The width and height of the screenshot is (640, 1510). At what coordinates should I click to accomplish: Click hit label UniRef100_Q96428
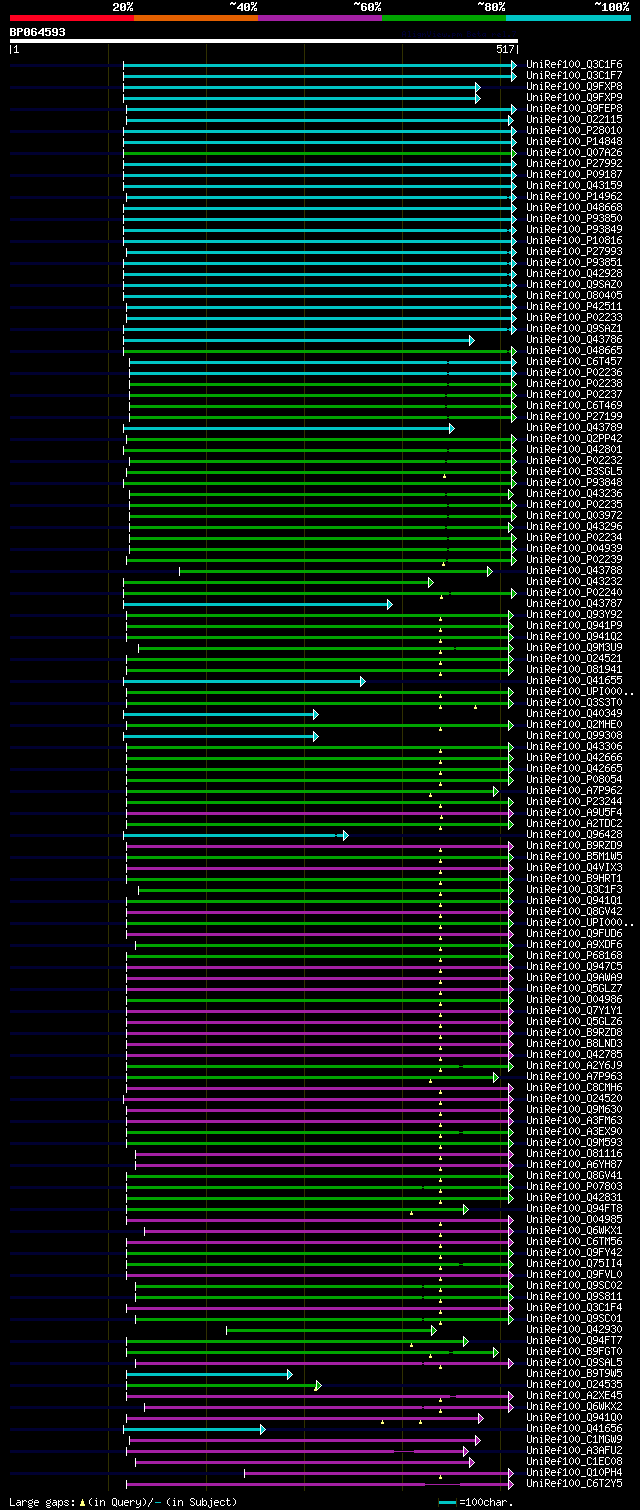[574, 835]
